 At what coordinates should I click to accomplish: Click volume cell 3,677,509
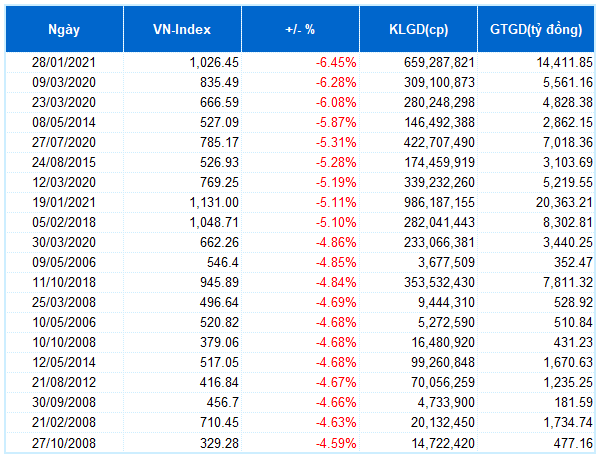pyautogui.click(x=446, y=263)
